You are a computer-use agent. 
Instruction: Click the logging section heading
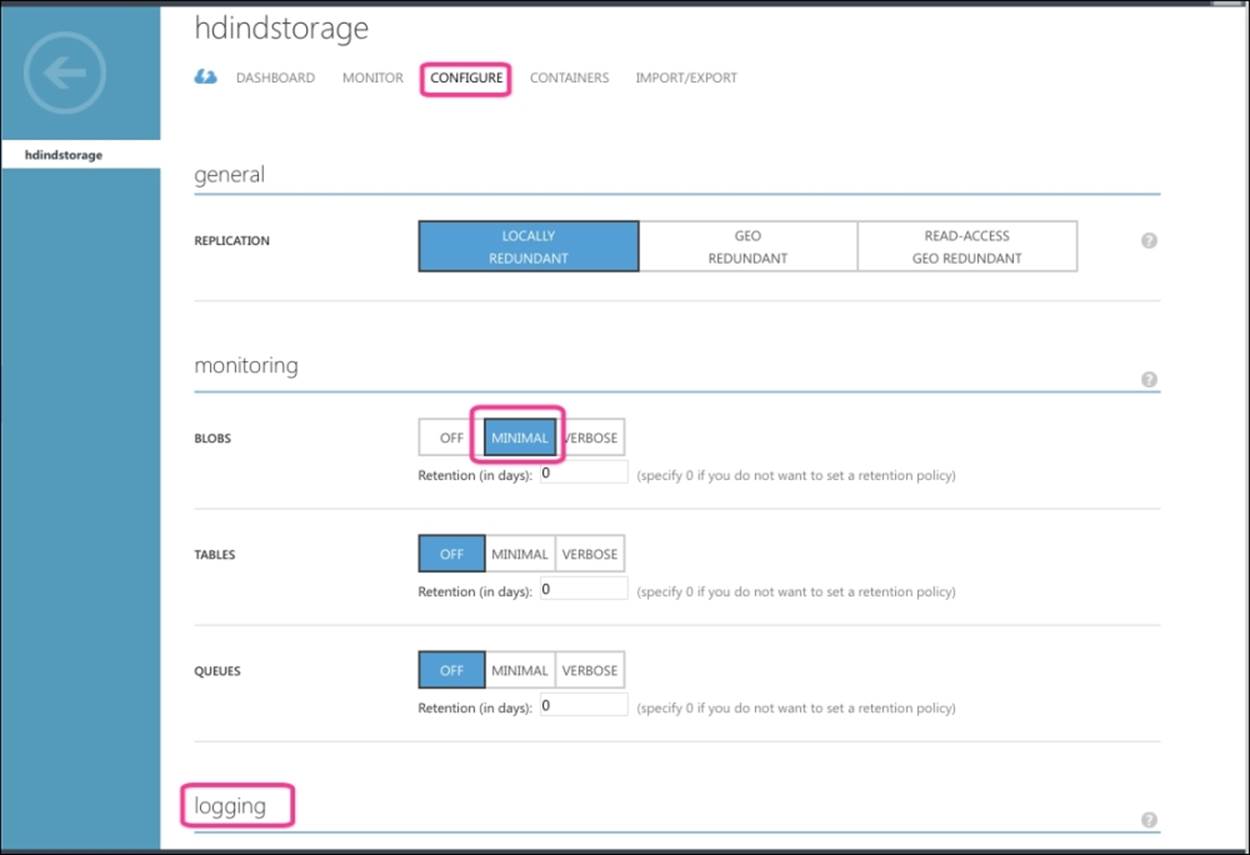click(230, 806)
